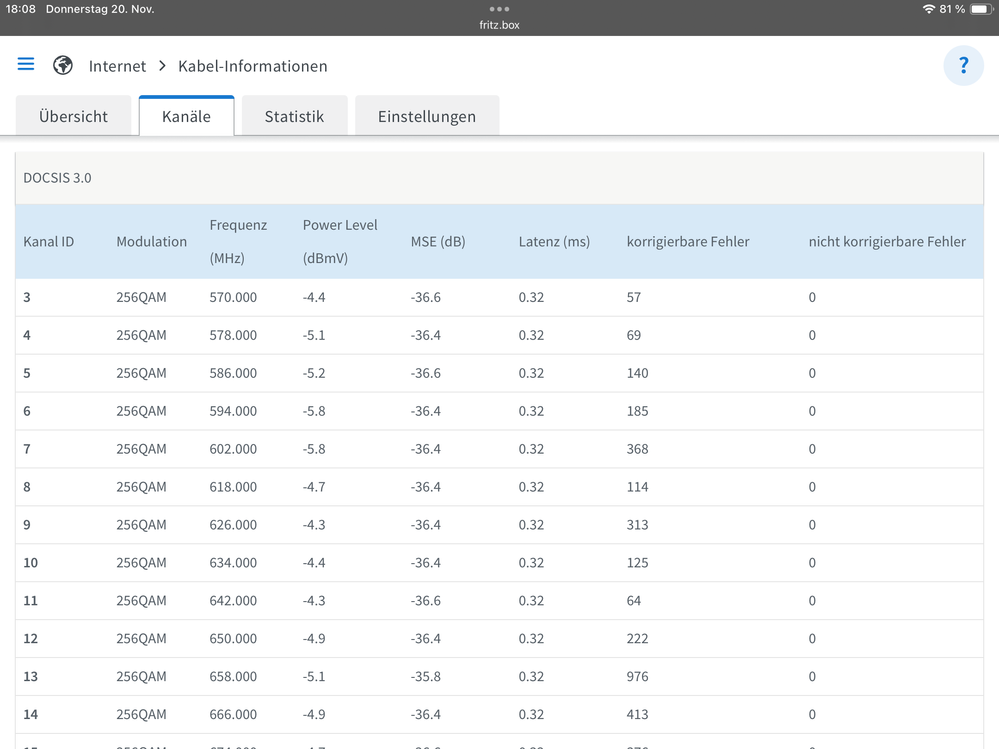Switch to the Einstellungen tab
The height and width of the screenshot is (749, 999).
tap(426, 116)
